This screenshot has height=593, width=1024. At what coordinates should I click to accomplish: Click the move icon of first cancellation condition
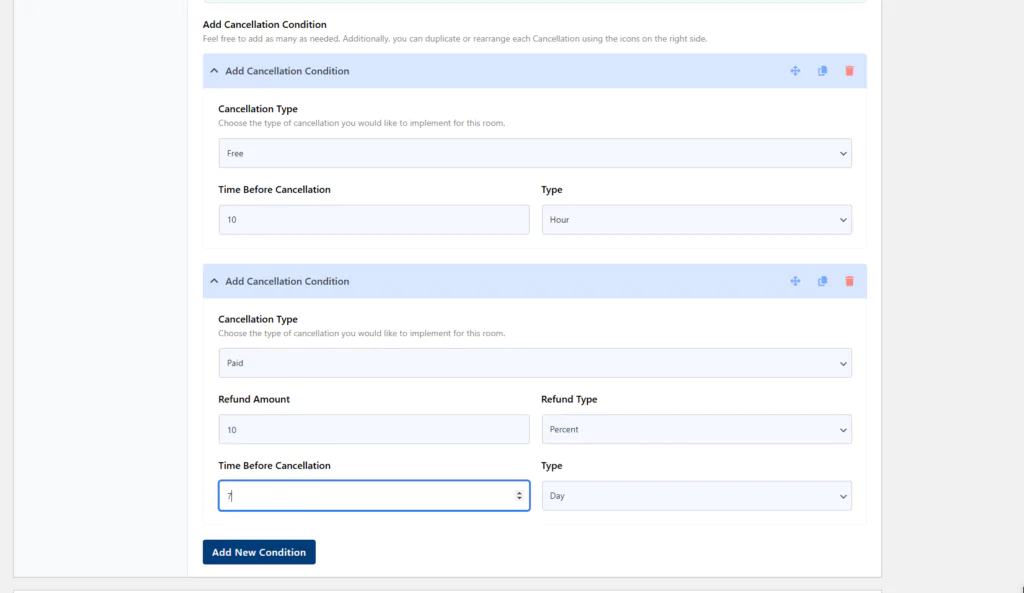(795, 71)
